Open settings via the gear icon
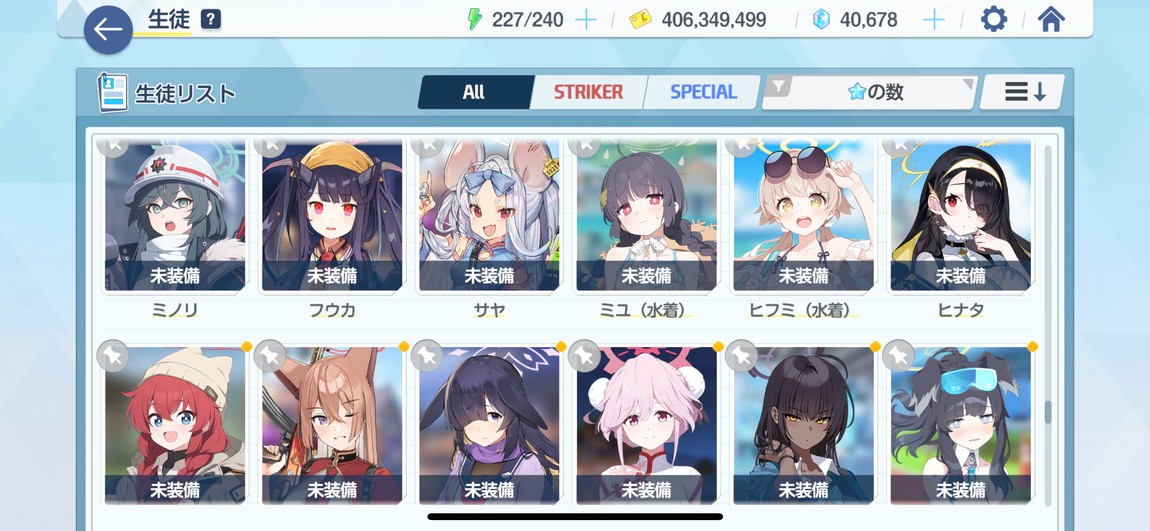1150x531 pixels. click(994, 19)
